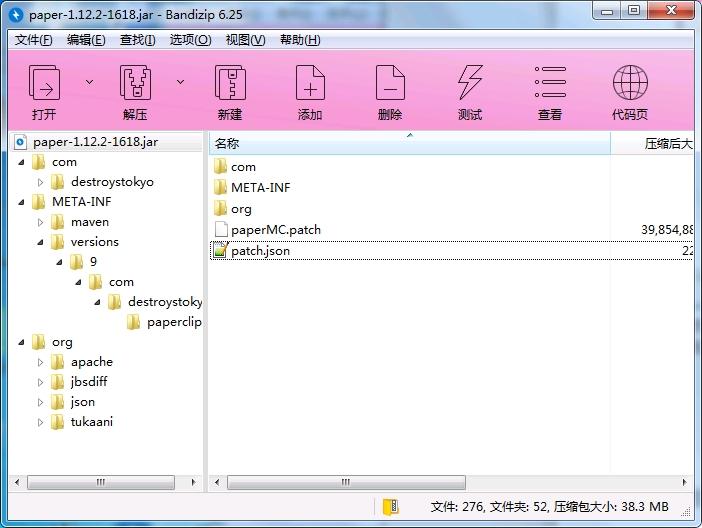Click the Code page (代码页) globe icon

630,82
